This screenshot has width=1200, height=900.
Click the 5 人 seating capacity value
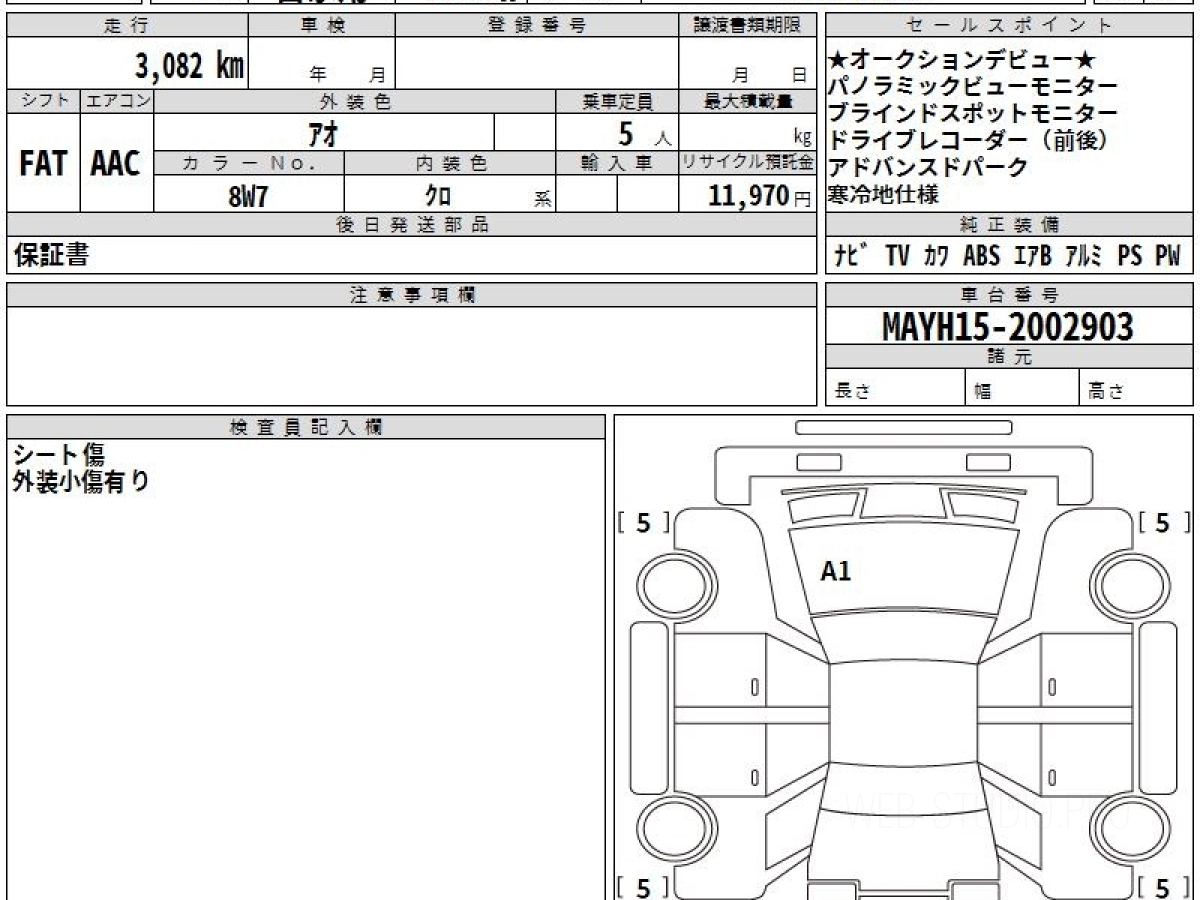point(644,133)
